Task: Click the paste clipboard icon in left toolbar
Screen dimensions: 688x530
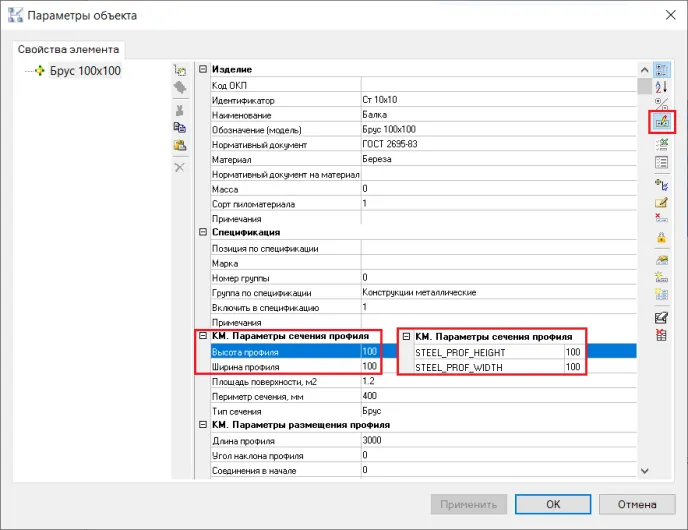Action: (x=180, y=145)
